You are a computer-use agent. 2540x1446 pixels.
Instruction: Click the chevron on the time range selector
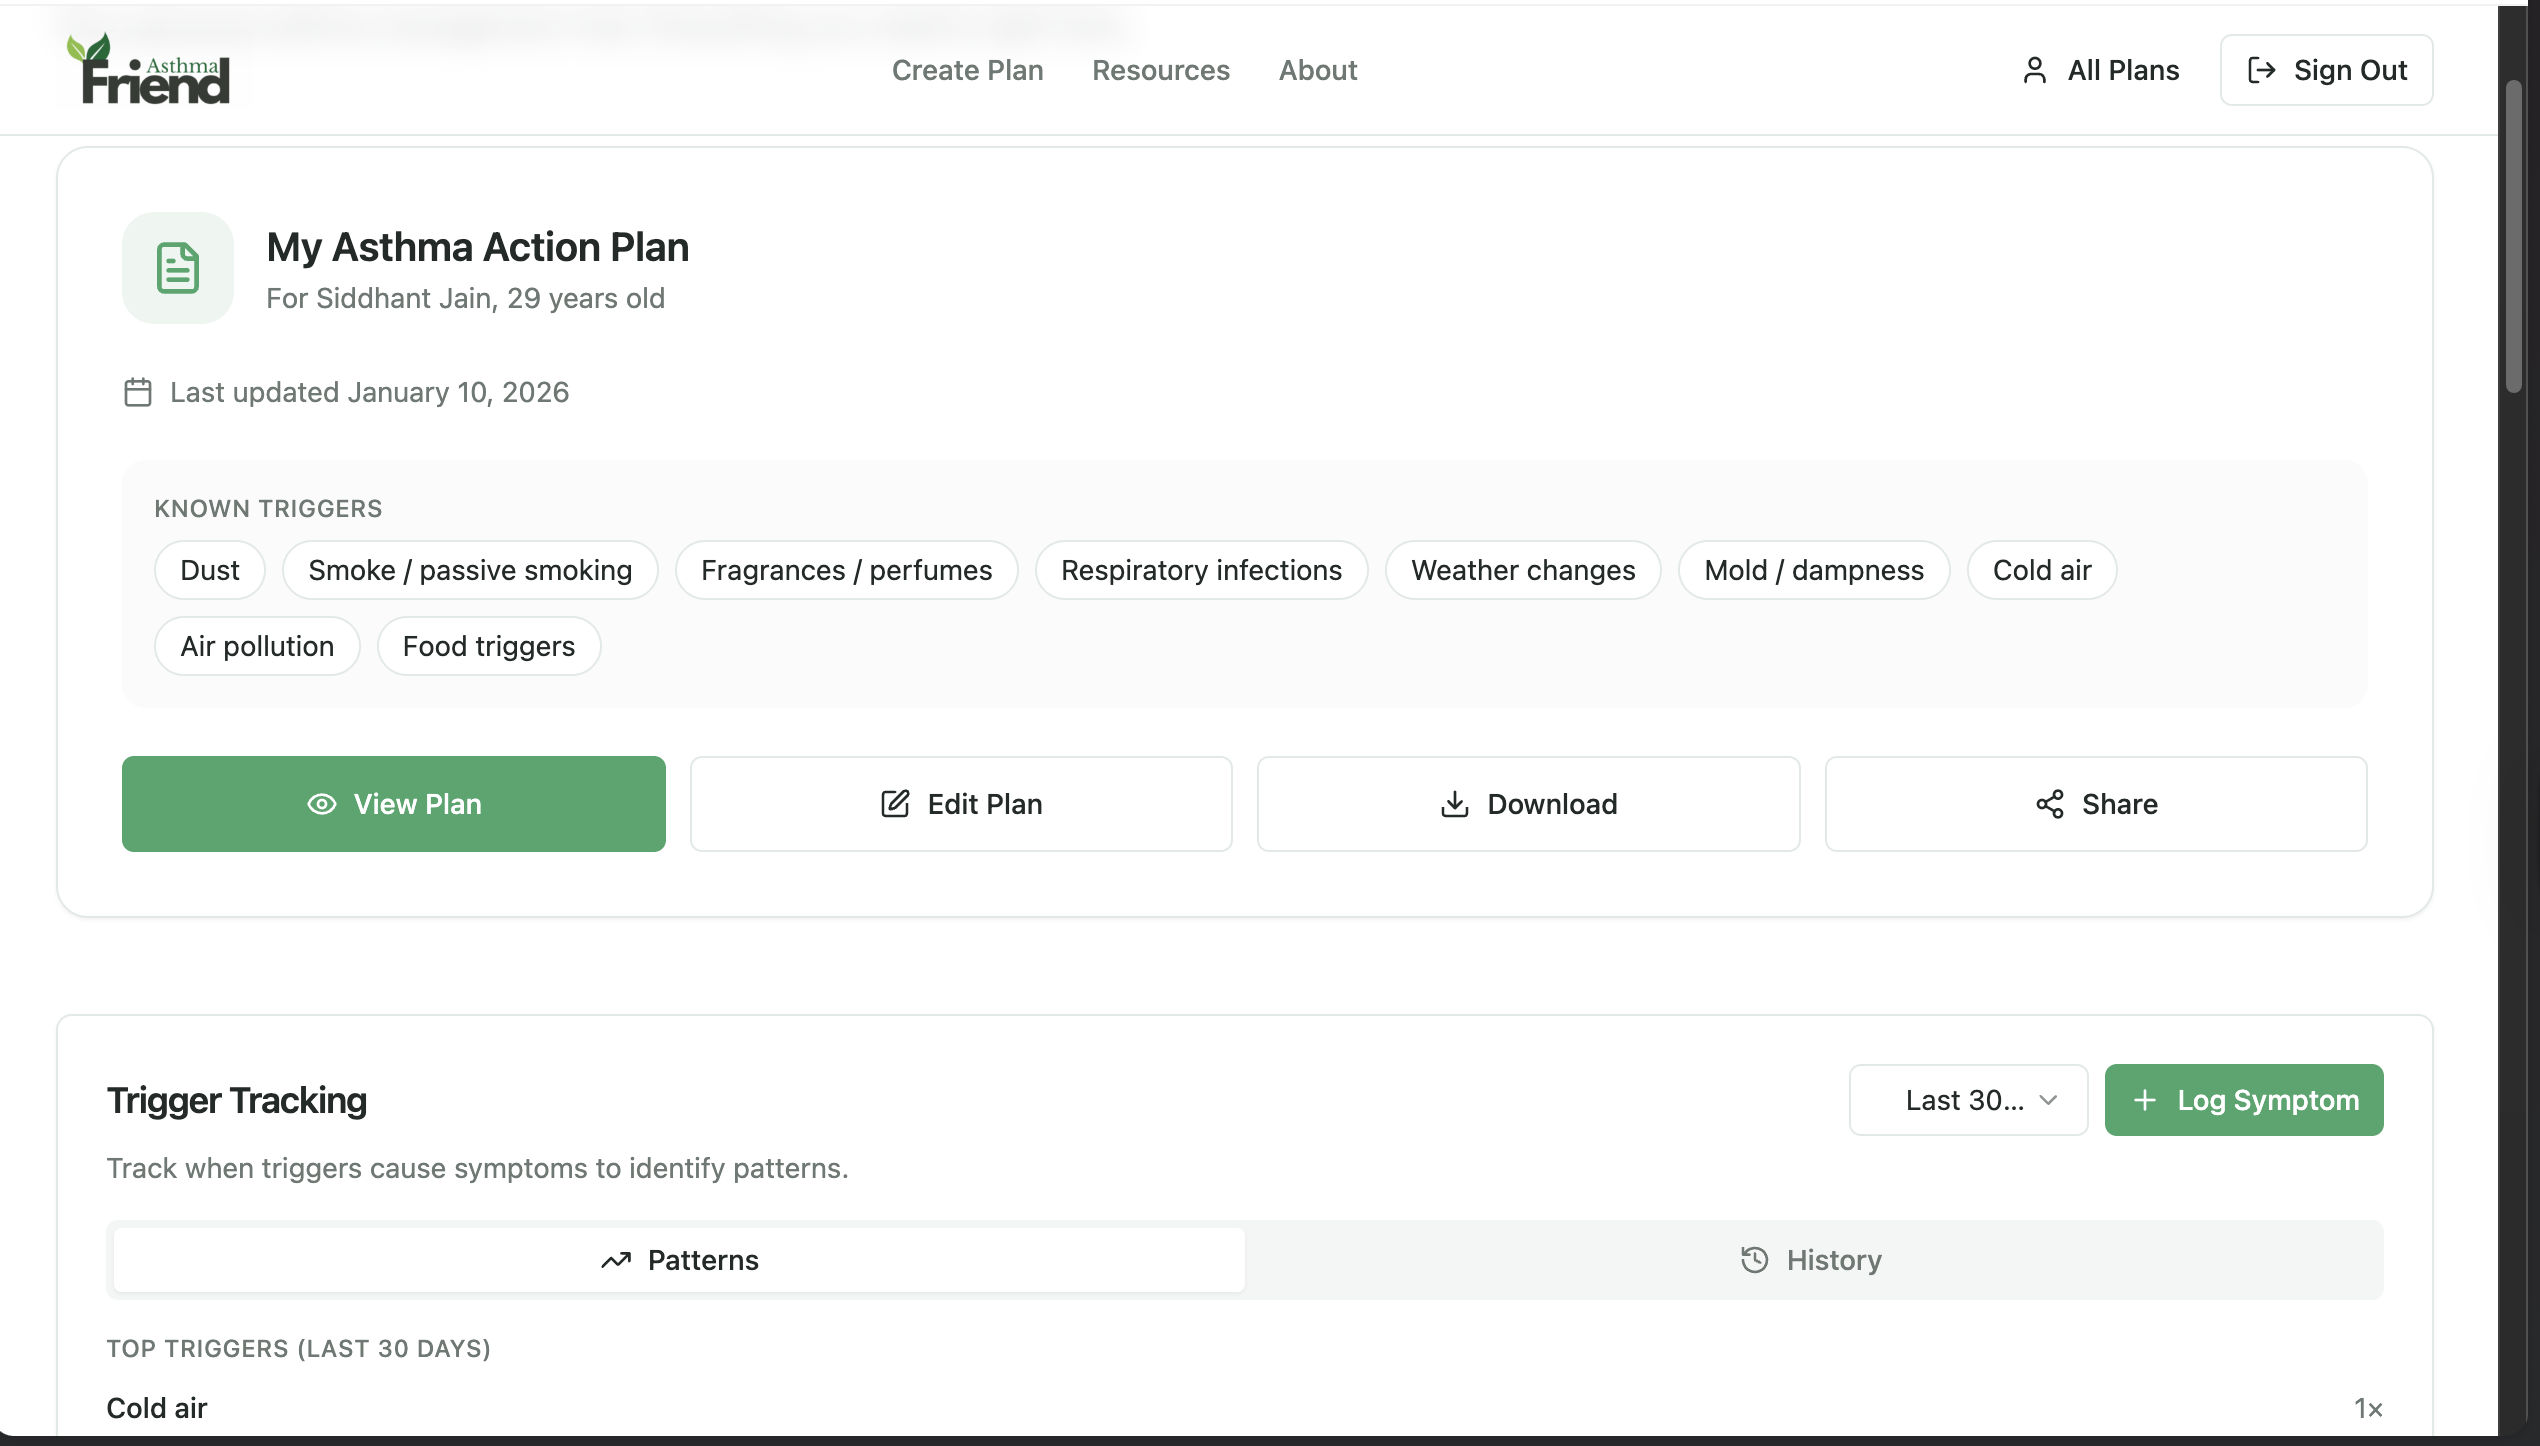[2048, 1100]
